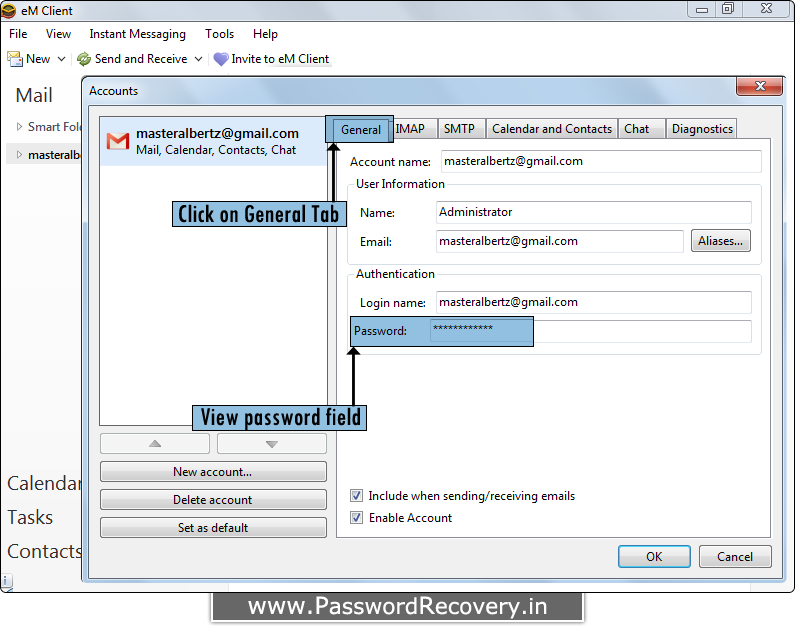This screenshot has width=795, height=626.
Task: Click the Cancel button
Action: point(735,557)
